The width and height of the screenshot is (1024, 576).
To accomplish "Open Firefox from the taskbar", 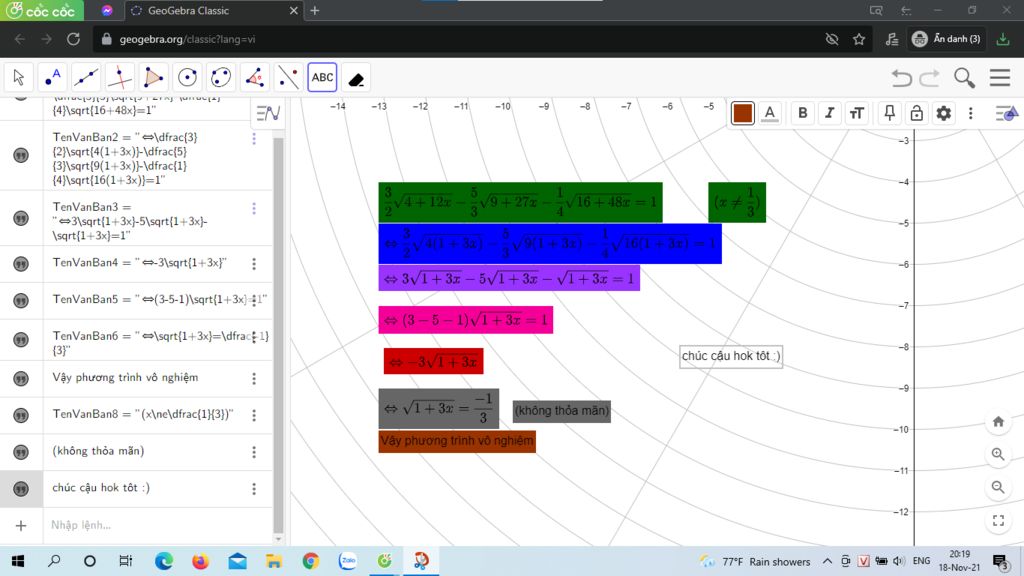I will (x=200, y=561).
